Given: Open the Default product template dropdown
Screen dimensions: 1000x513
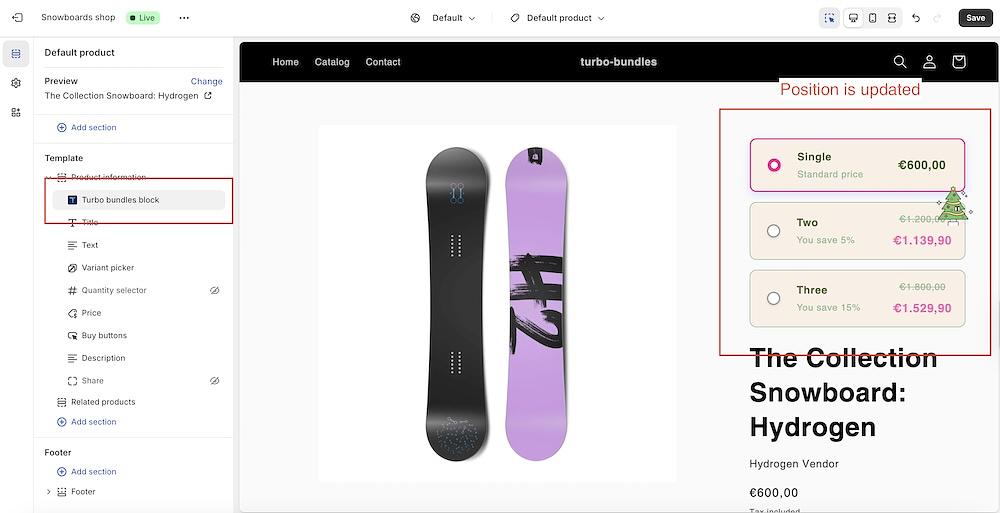Looking at the screenshot, I should [557, 18].
